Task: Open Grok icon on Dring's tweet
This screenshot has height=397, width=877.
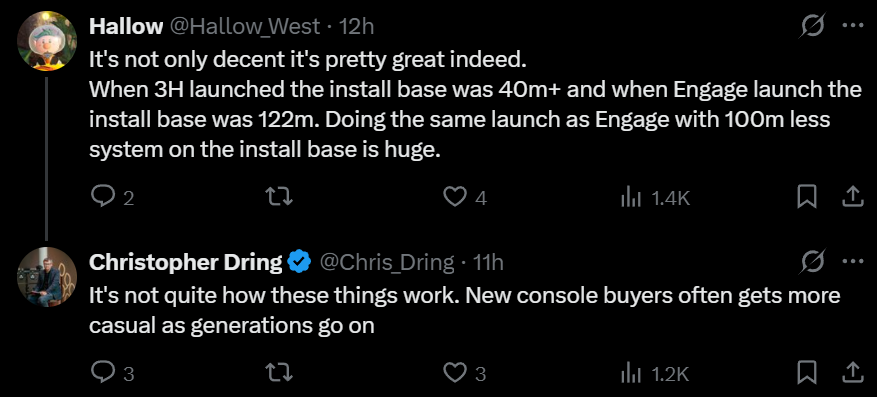Action: (811, 261)
